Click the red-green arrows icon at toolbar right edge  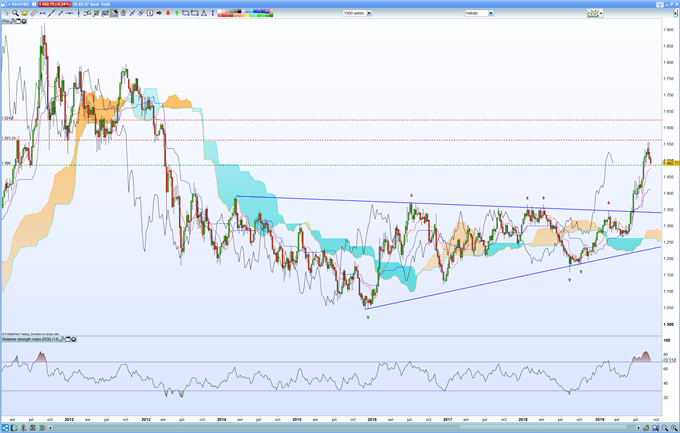pos(677,13)
